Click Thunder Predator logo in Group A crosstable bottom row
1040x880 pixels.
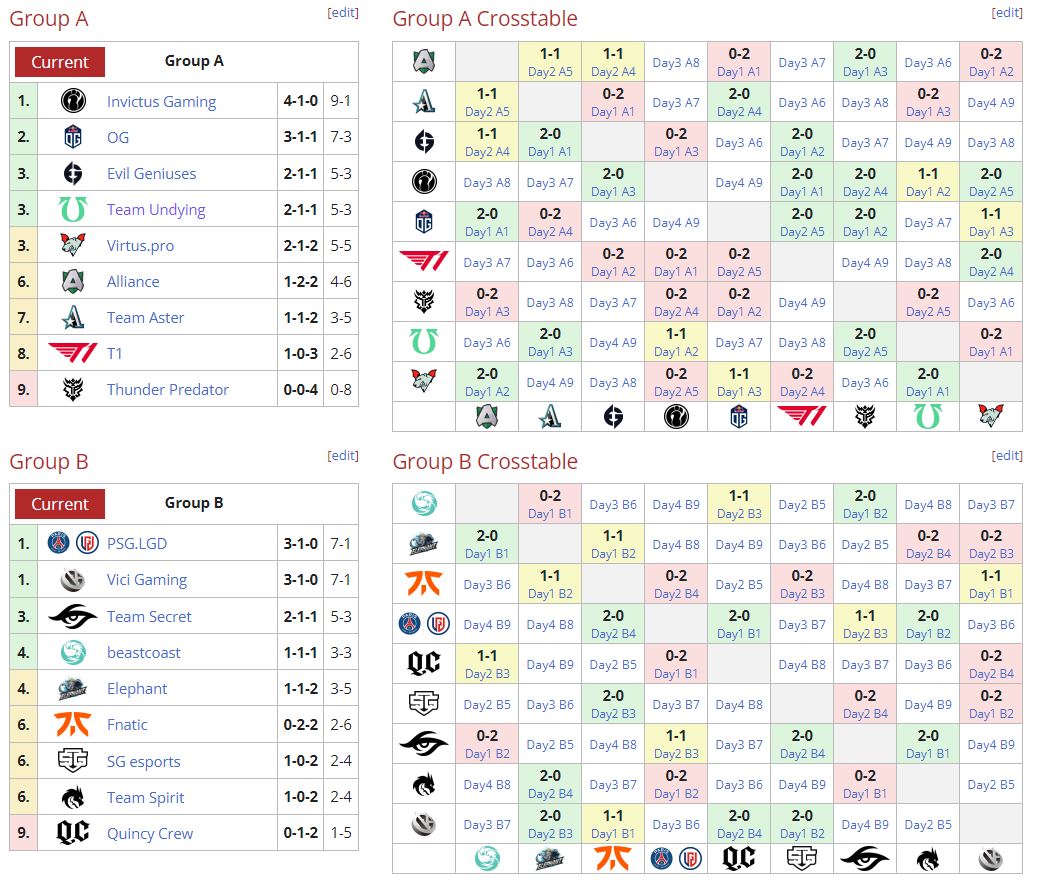[865, 416]
